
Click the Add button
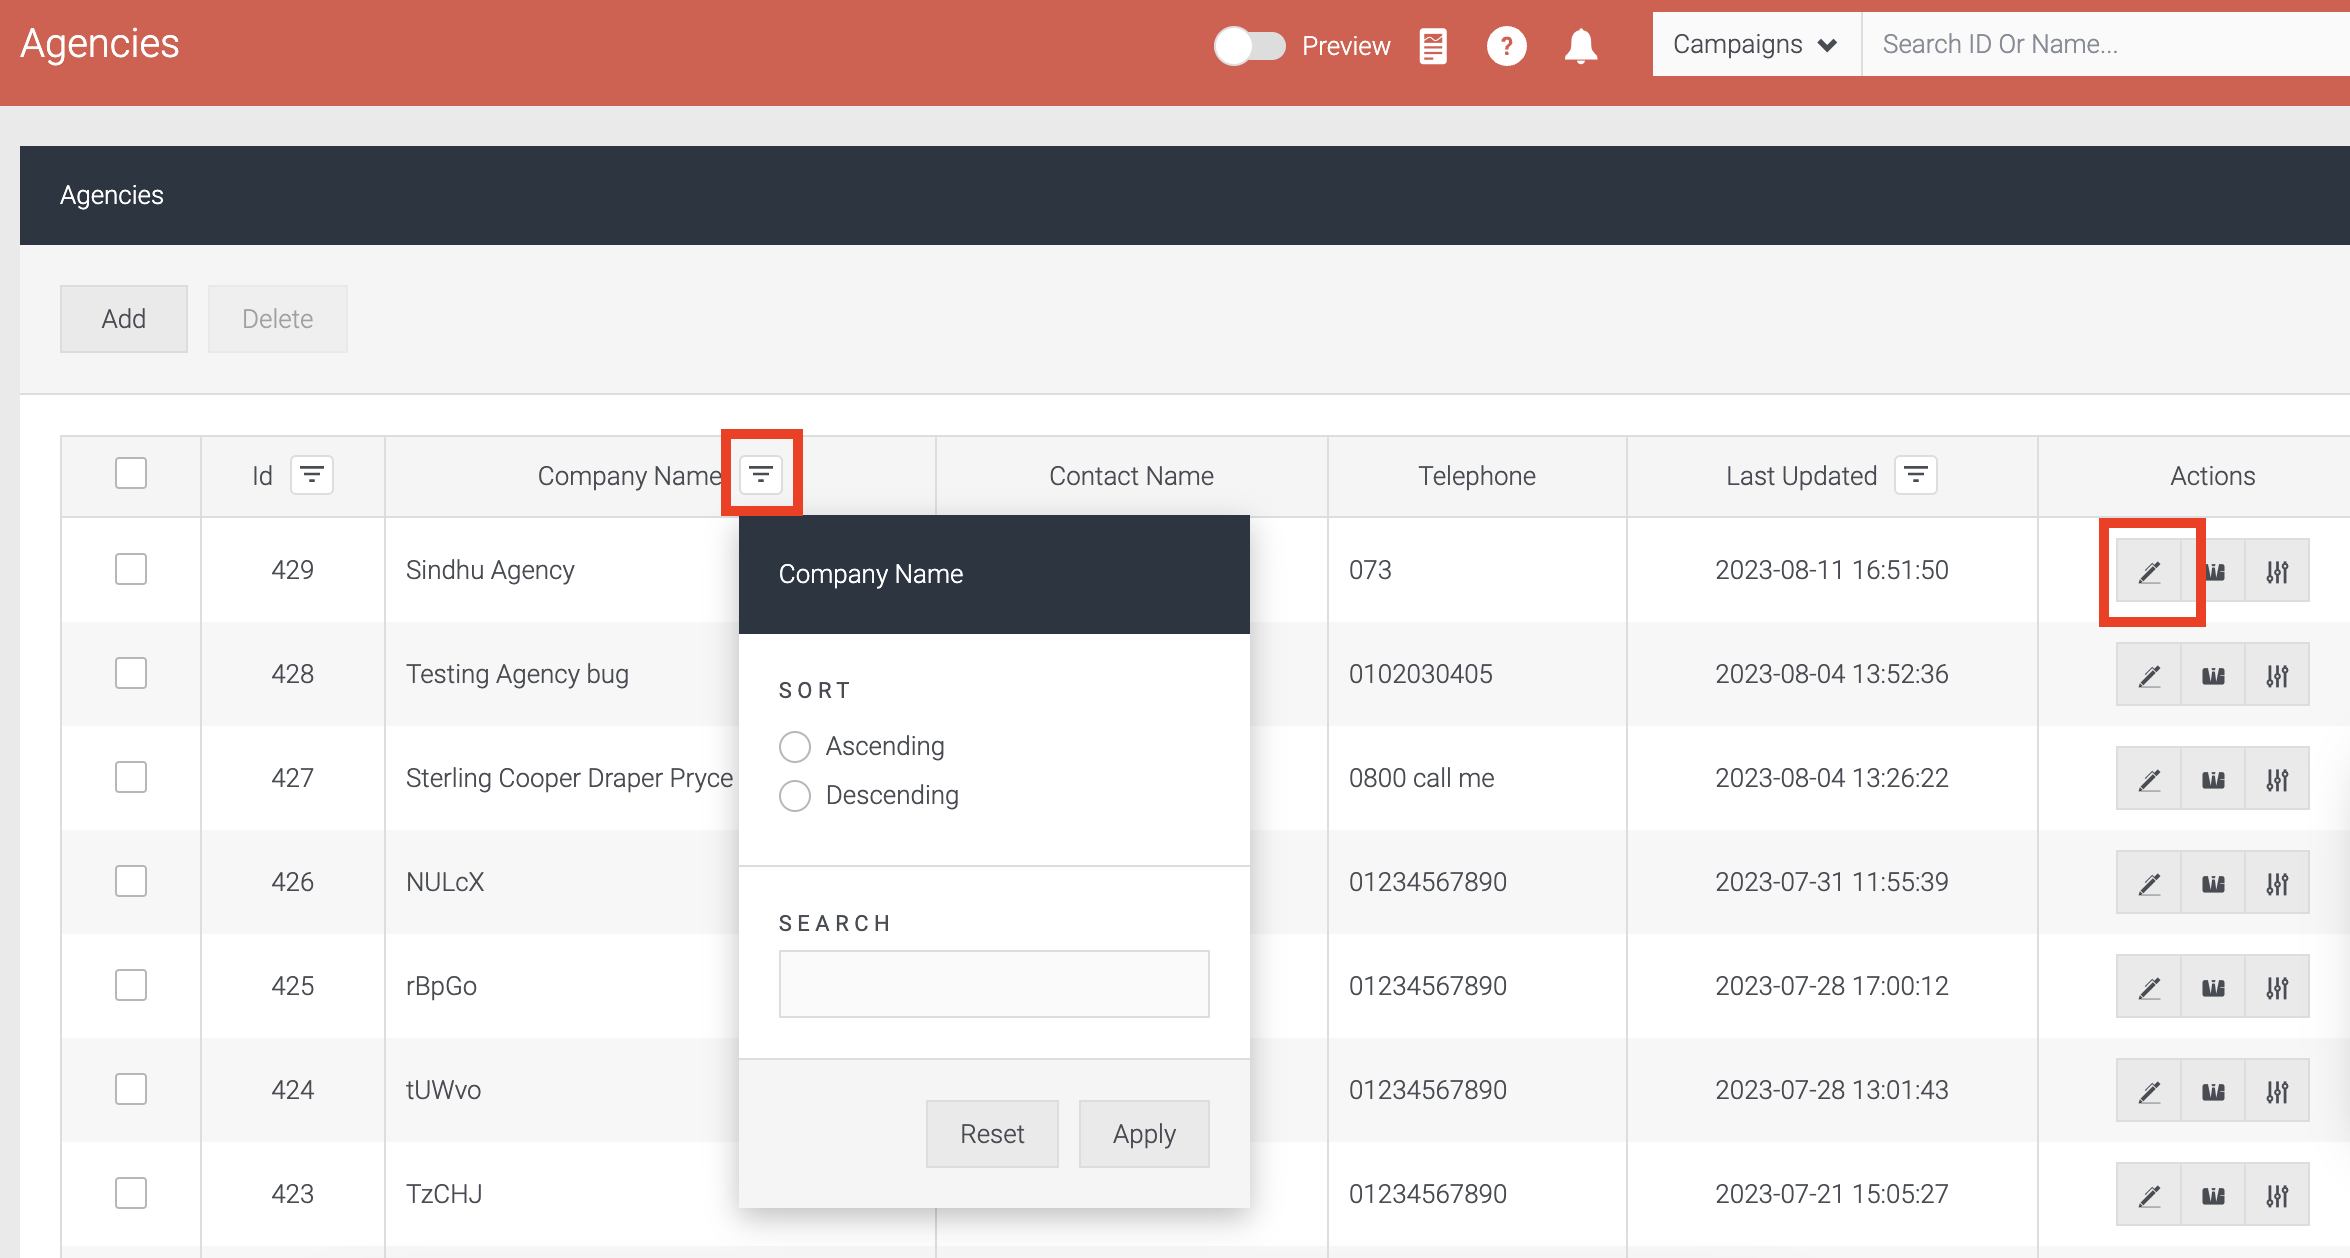[x=124, y=319]
